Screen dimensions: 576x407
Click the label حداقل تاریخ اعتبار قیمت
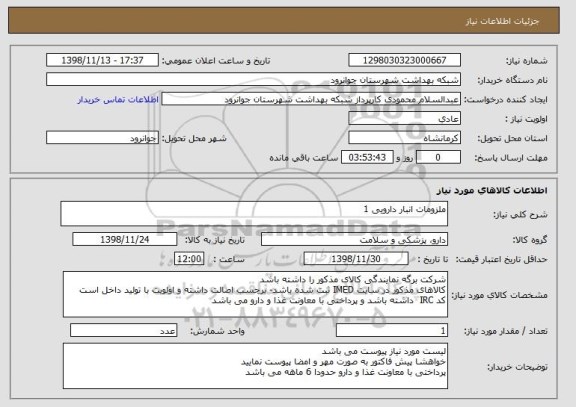click(502, 260)
